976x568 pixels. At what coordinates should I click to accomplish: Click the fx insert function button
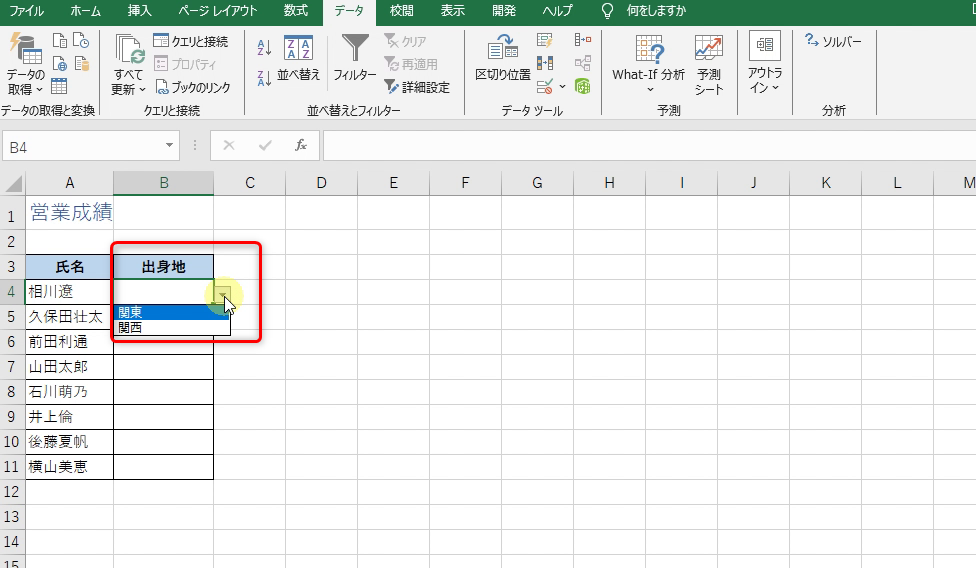(300, 146)
